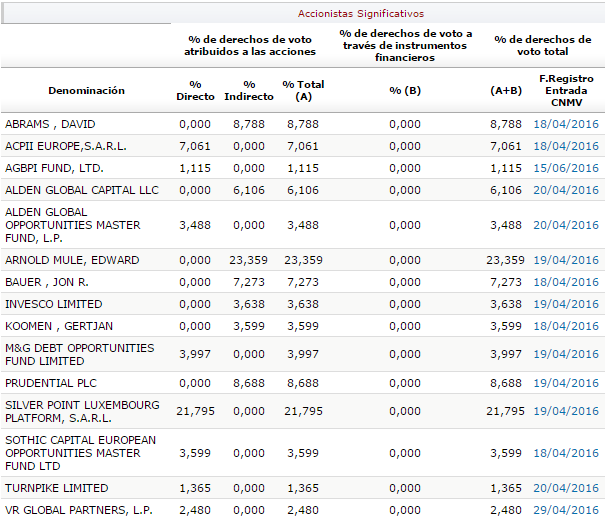Viewport: 605px width, 519px height.
Task: Open M&G DEBT OPPORTUNITIES FUND date link
Action: click(x=566, y=355)
